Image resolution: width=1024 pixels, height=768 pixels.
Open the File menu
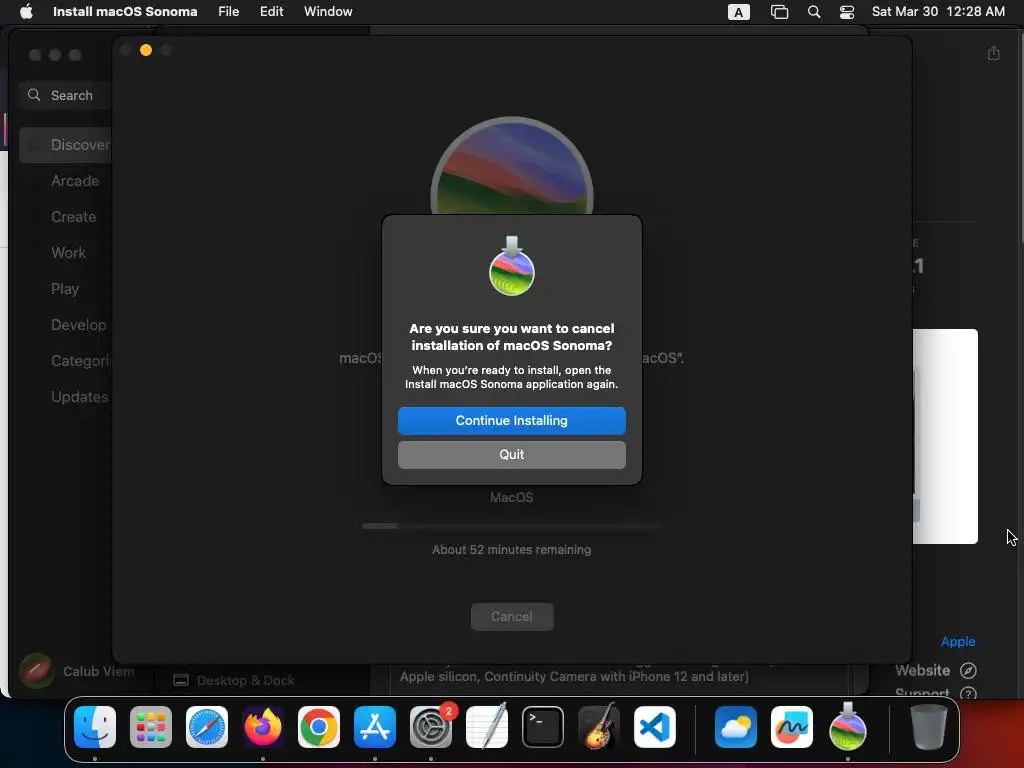[229, 11]
